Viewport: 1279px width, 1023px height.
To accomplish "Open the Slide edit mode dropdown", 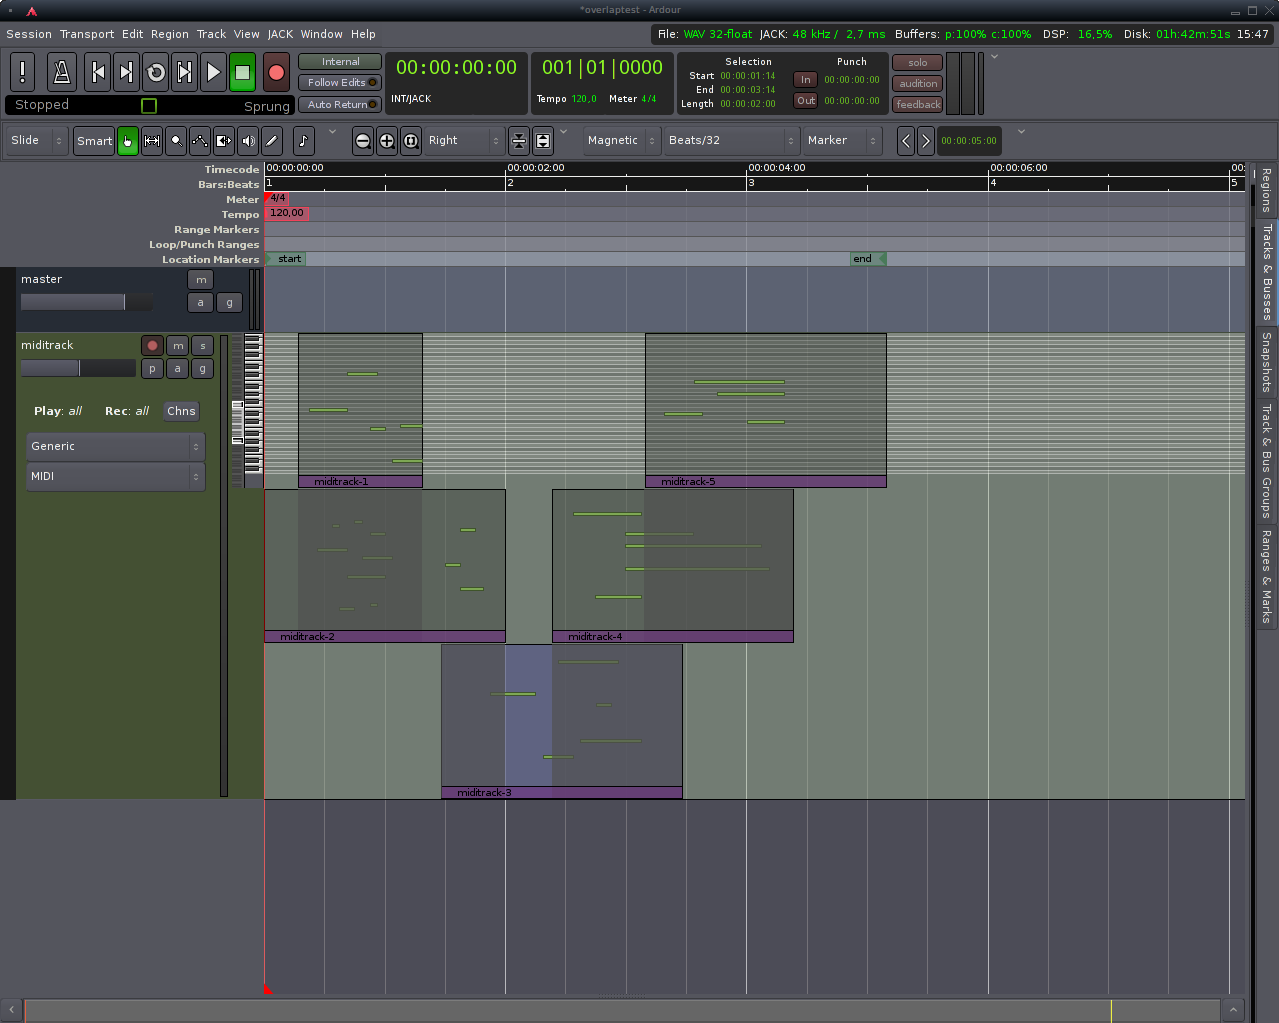I will (37, 141).
